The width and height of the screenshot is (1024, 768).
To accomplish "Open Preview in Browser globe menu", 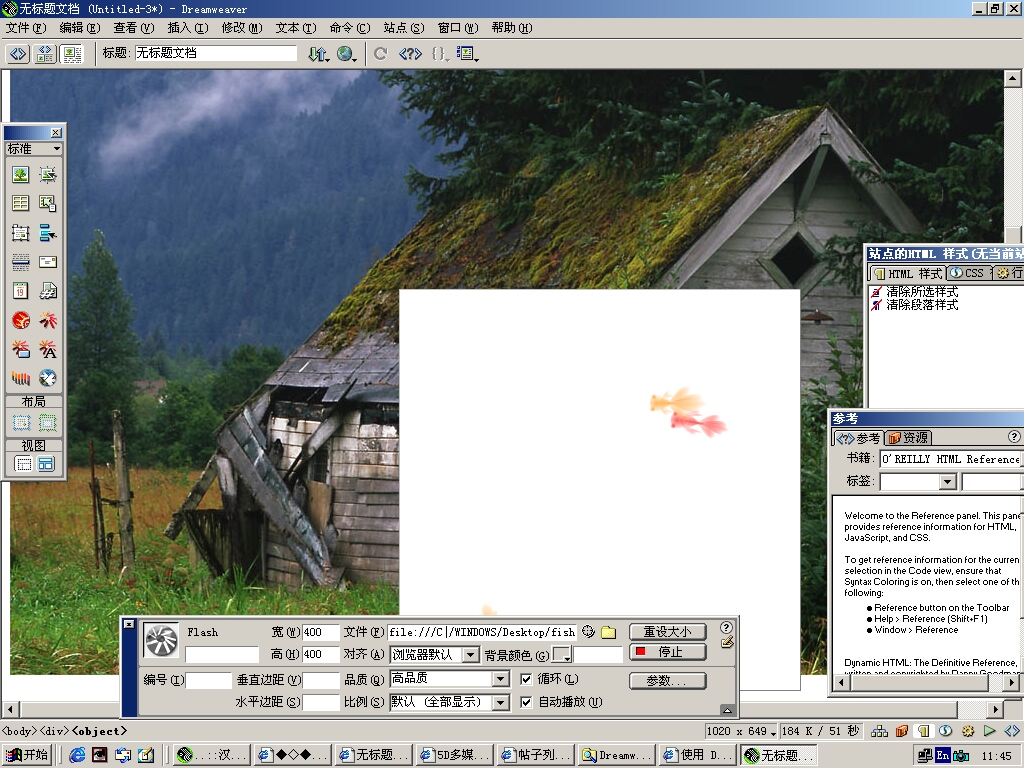I will click(x=346, y=54).
